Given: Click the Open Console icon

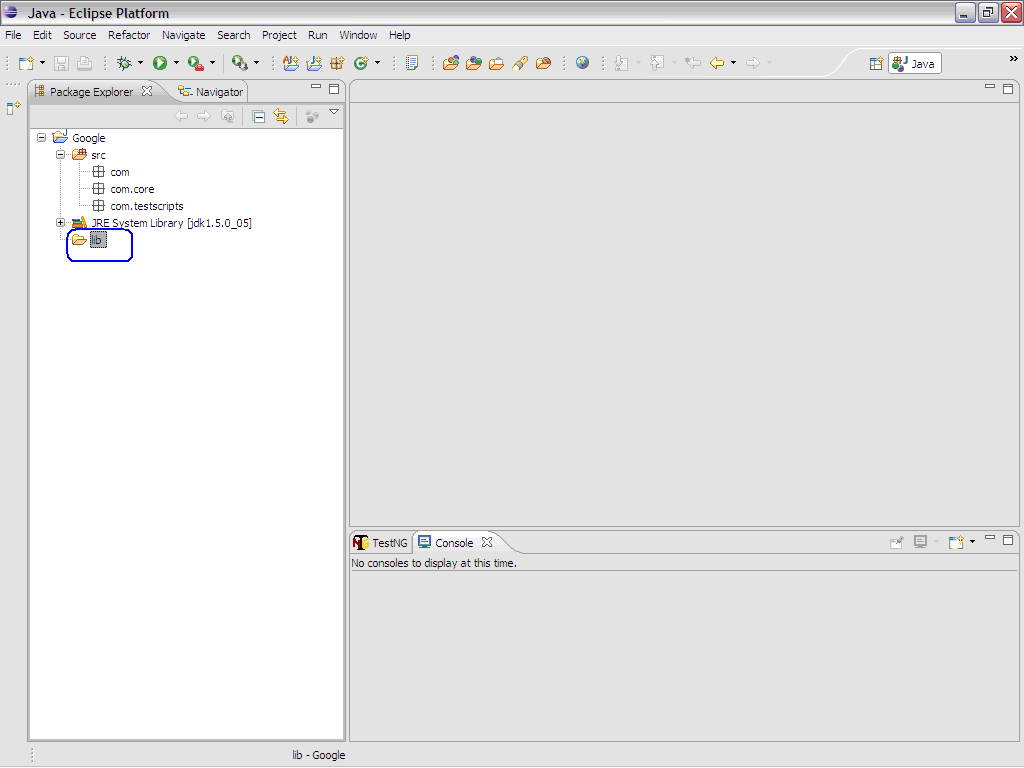Looking at the screenshot, I should 957,542.
